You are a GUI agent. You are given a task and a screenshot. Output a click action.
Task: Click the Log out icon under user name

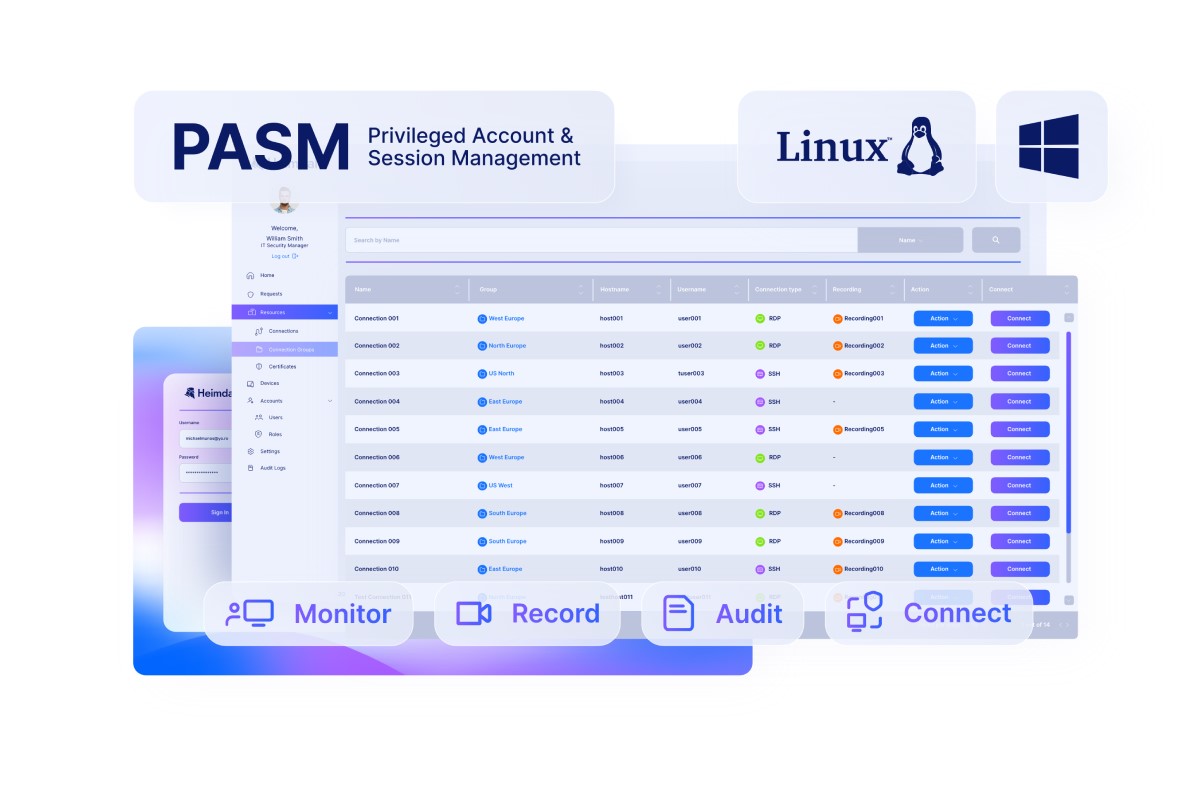coord(295,256)
